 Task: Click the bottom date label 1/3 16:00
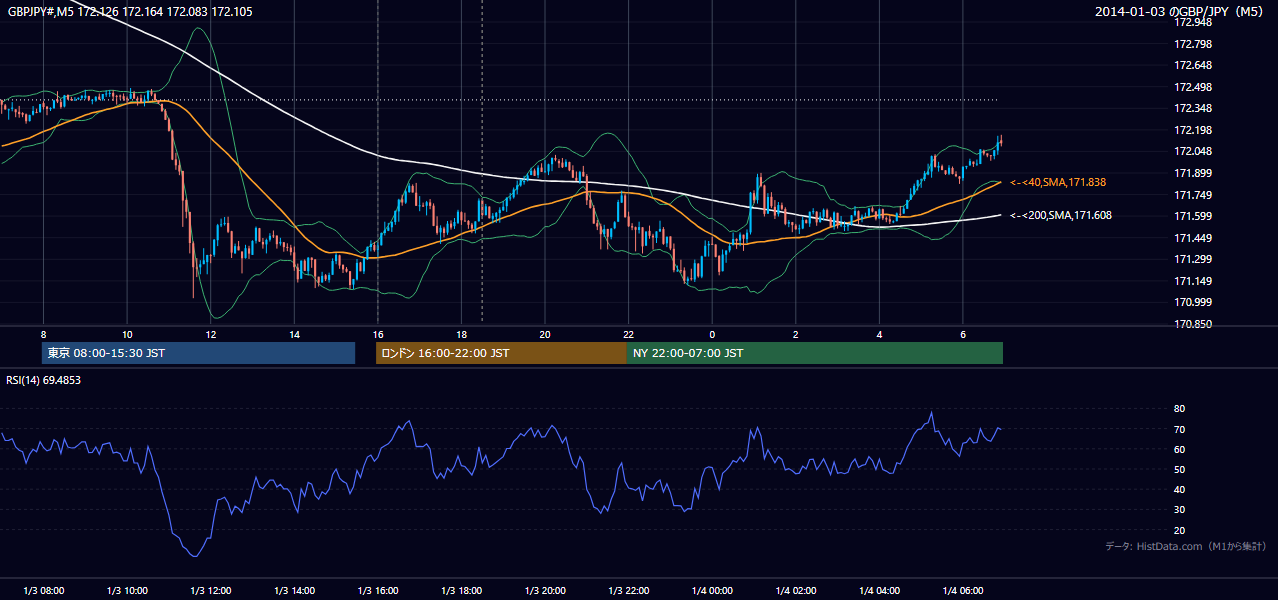(x=378, y=591)
